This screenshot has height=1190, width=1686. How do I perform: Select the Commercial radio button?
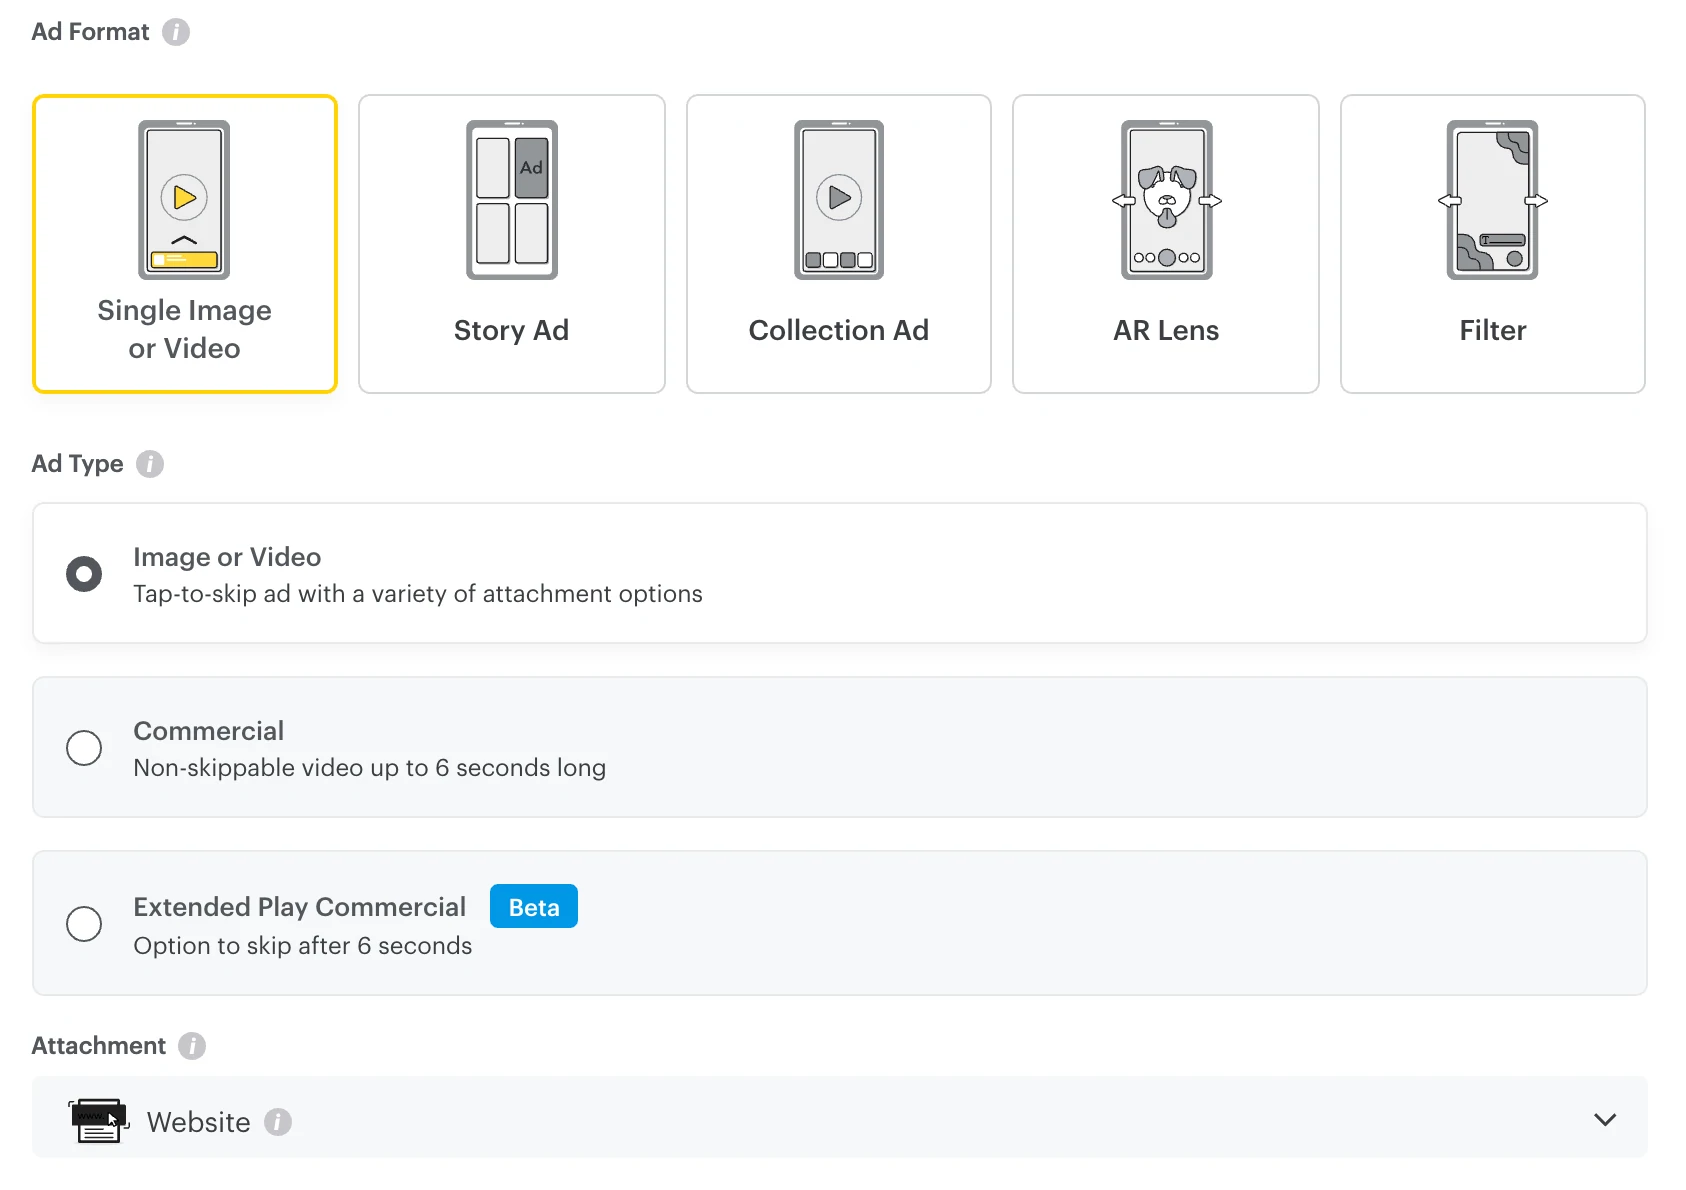pos(84,748)
